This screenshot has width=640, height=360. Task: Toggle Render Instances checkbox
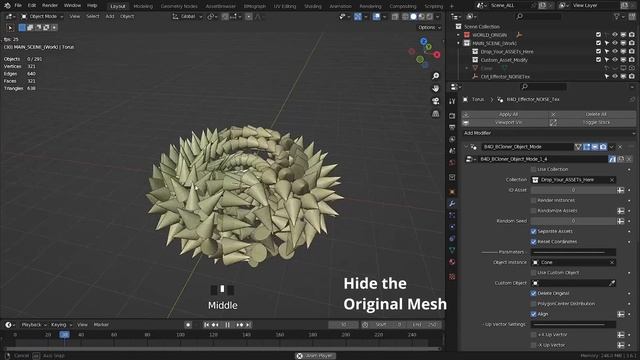point(533,200)
